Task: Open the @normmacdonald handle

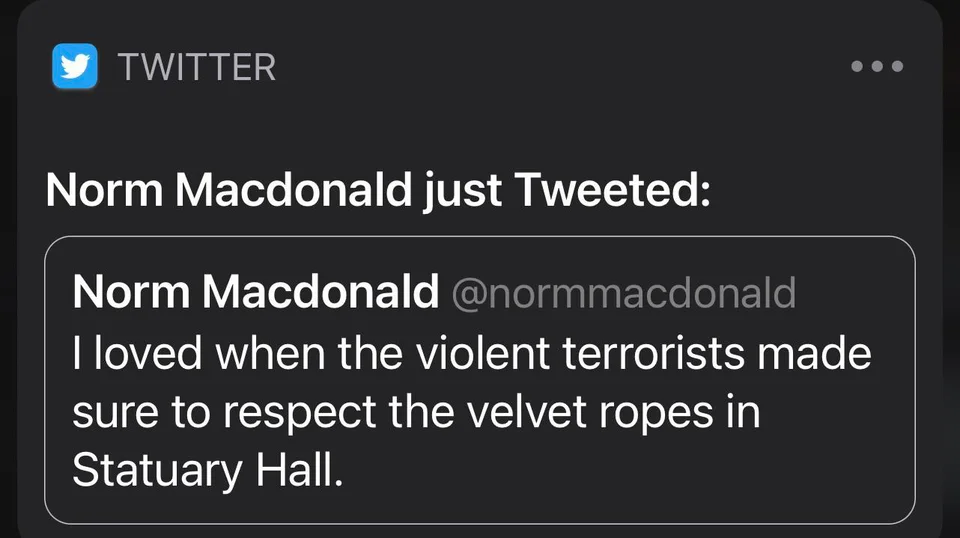Action: pyautogui.click(x=623, y=293)
